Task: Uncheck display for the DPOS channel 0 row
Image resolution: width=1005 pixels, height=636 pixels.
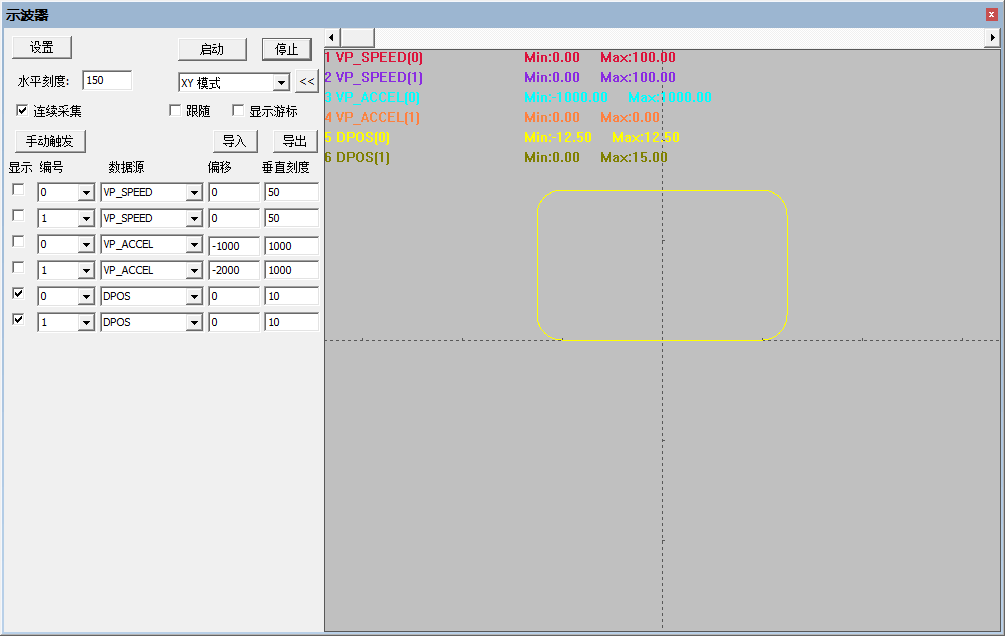Action: point(16,293)
